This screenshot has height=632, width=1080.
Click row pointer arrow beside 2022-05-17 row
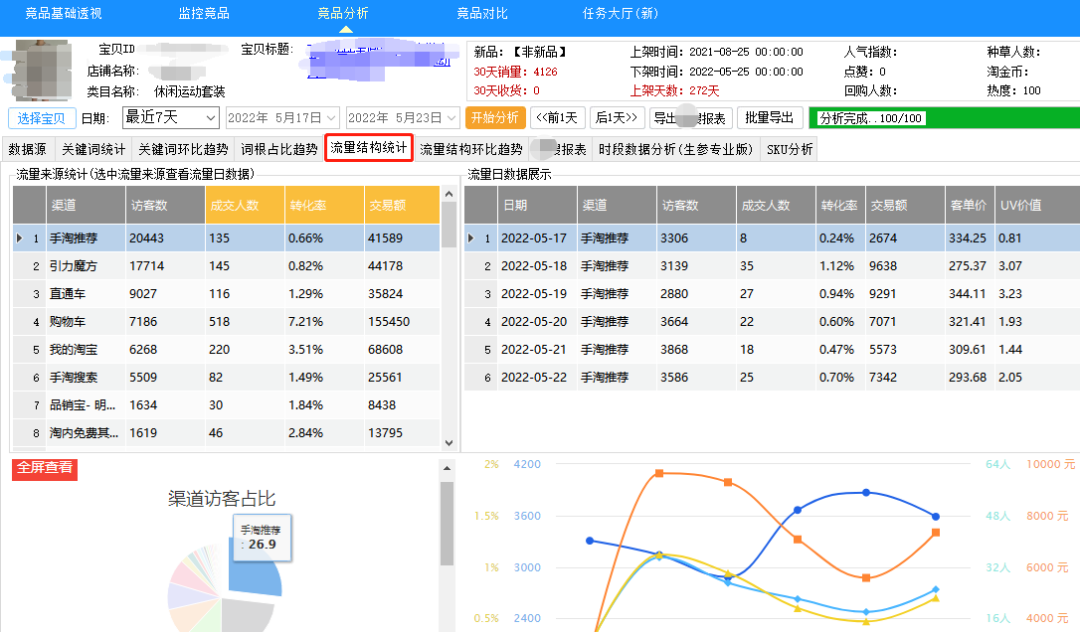[x=472, y=238]
